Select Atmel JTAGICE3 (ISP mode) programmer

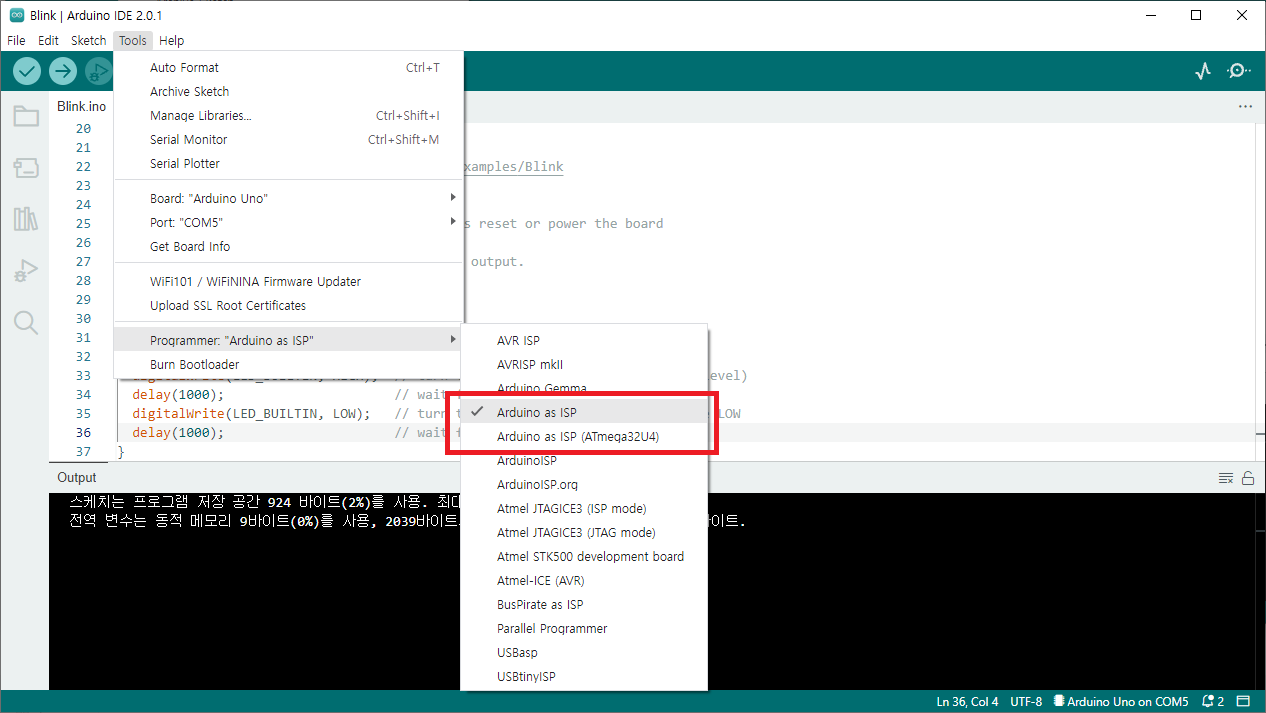coord(584,509)
